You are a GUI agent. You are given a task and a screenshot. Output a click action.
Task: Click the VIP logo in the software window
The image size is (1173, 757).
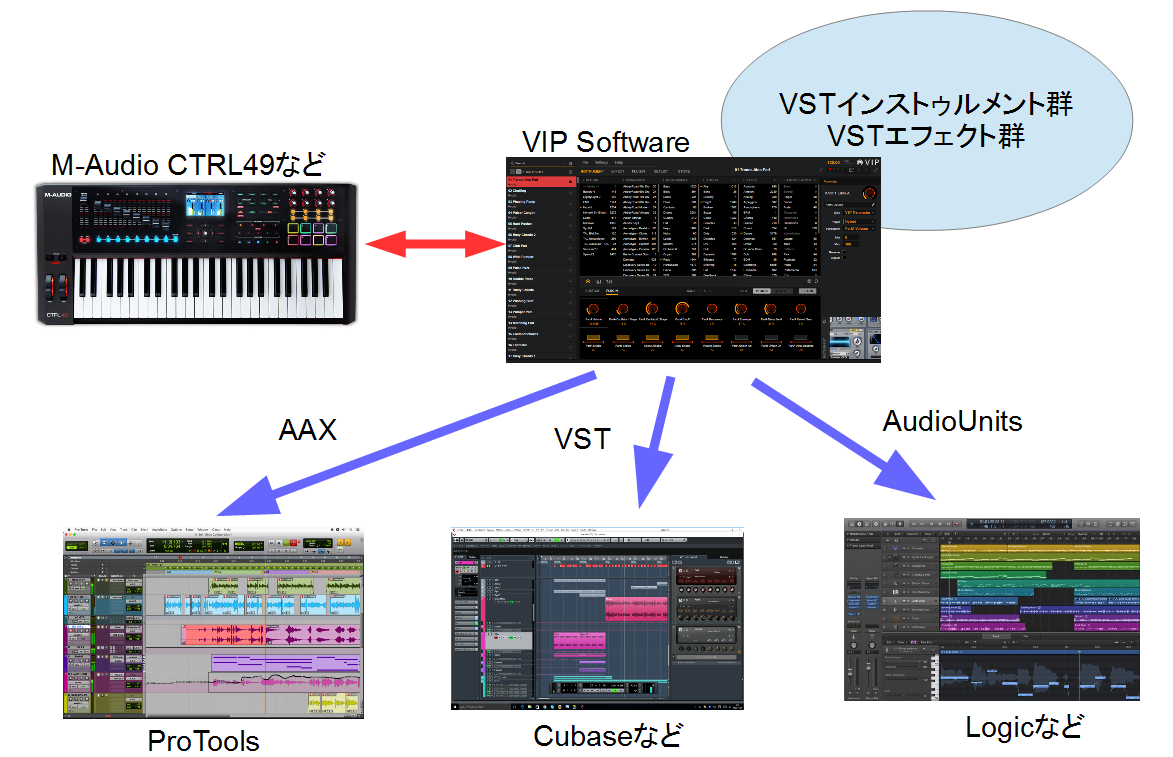(869, 162)
